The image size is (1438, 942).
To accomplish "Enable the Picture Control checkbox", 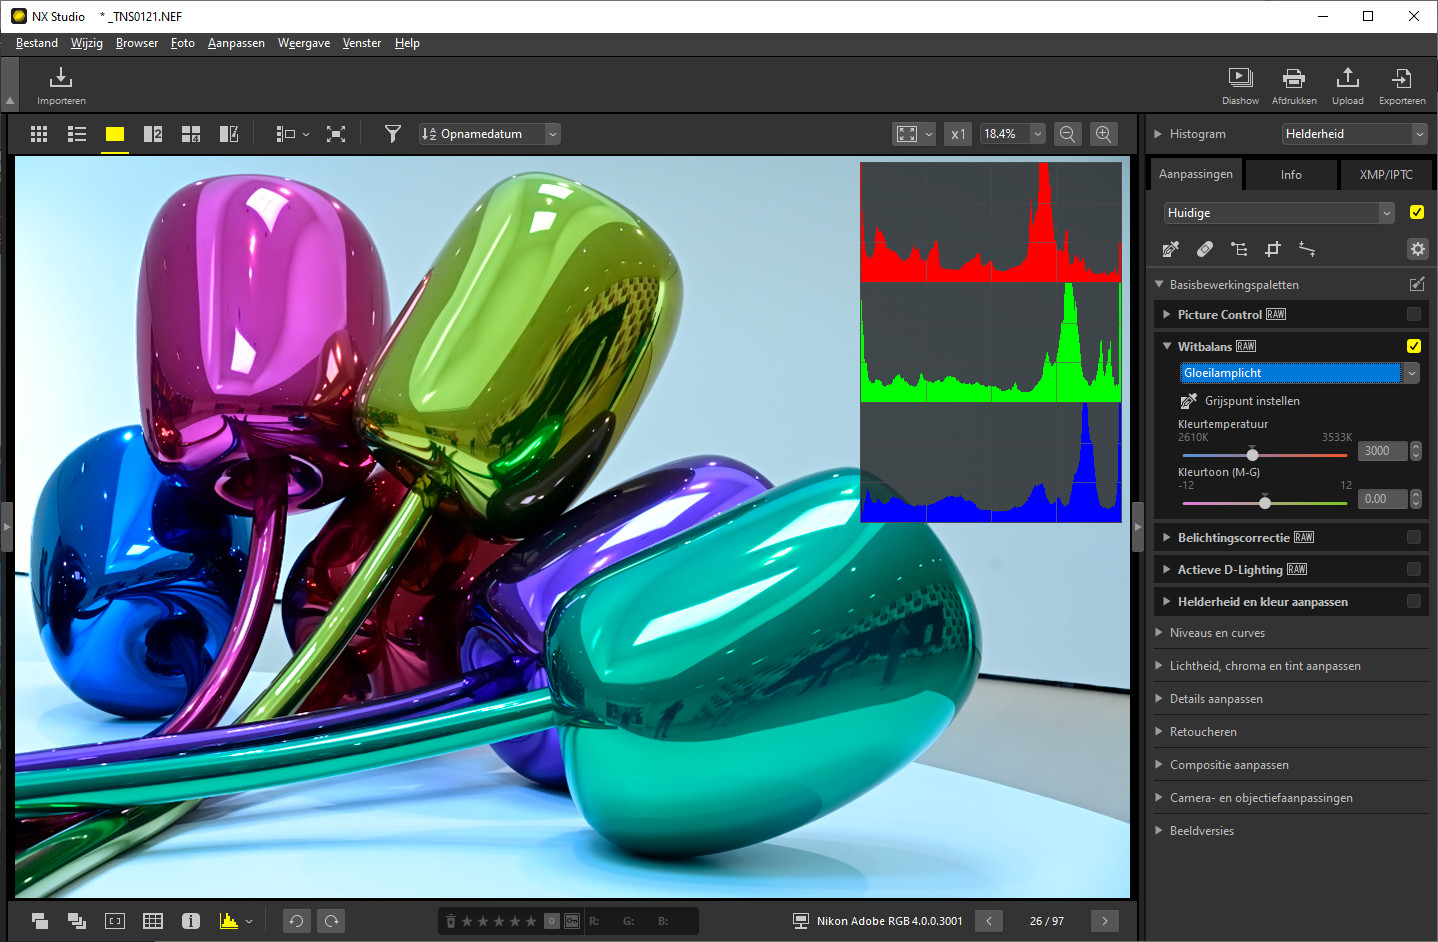I will (1414, 314).
